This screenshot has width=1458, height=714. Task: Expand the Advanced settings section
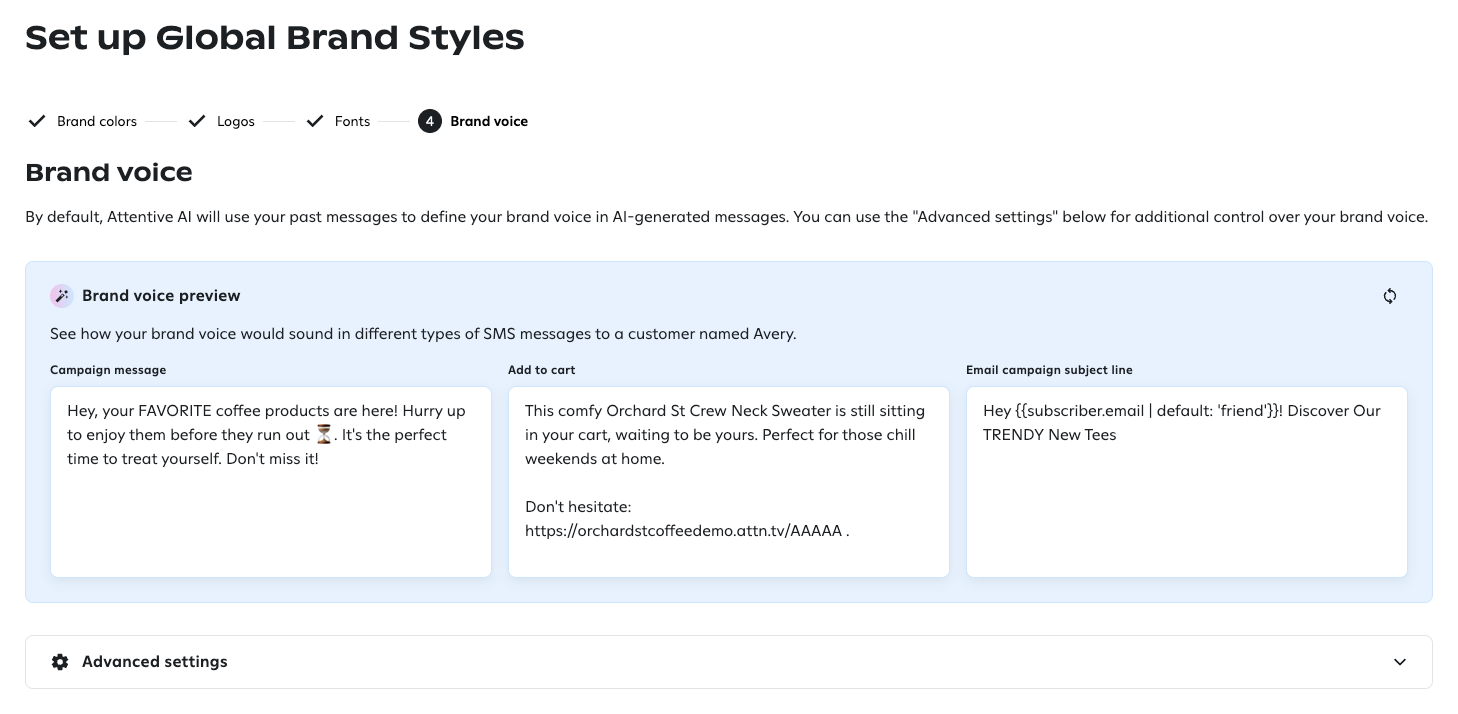pos(729,661)
